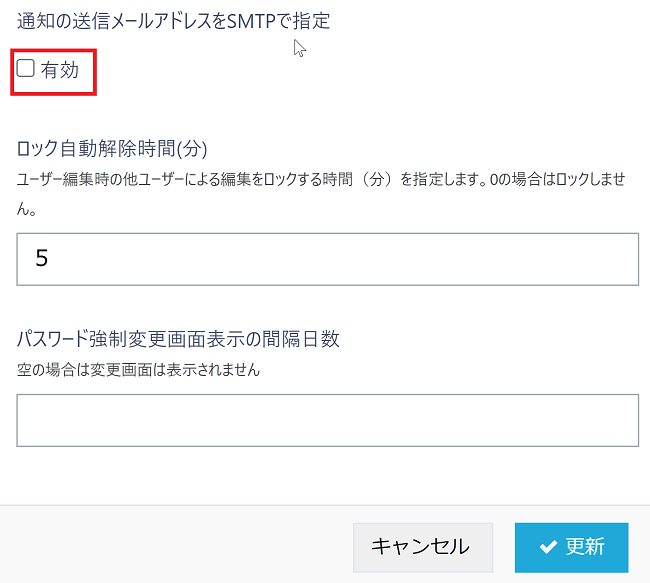Enable the 有効 checkbox for SMTP sender address
The width and height of the screenshot is (650, 583).
coord(26,68)
